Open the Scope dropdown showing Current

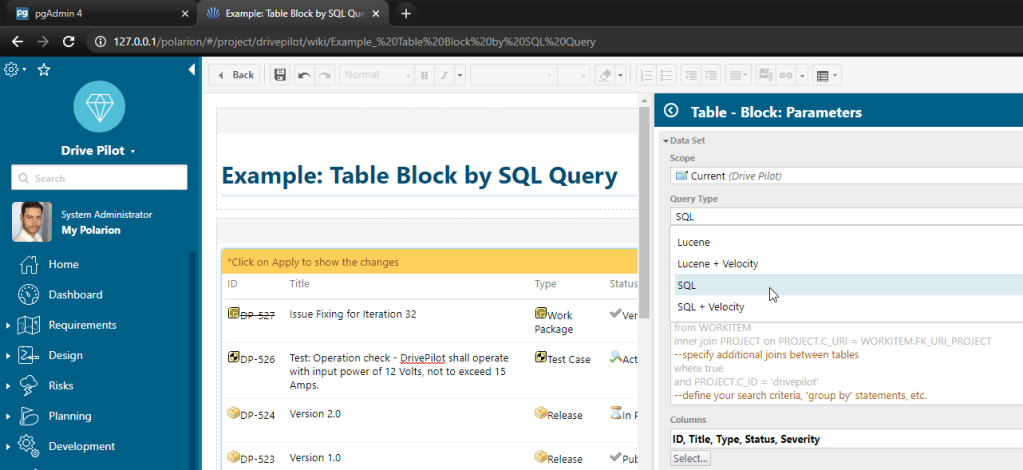(846, 176)
